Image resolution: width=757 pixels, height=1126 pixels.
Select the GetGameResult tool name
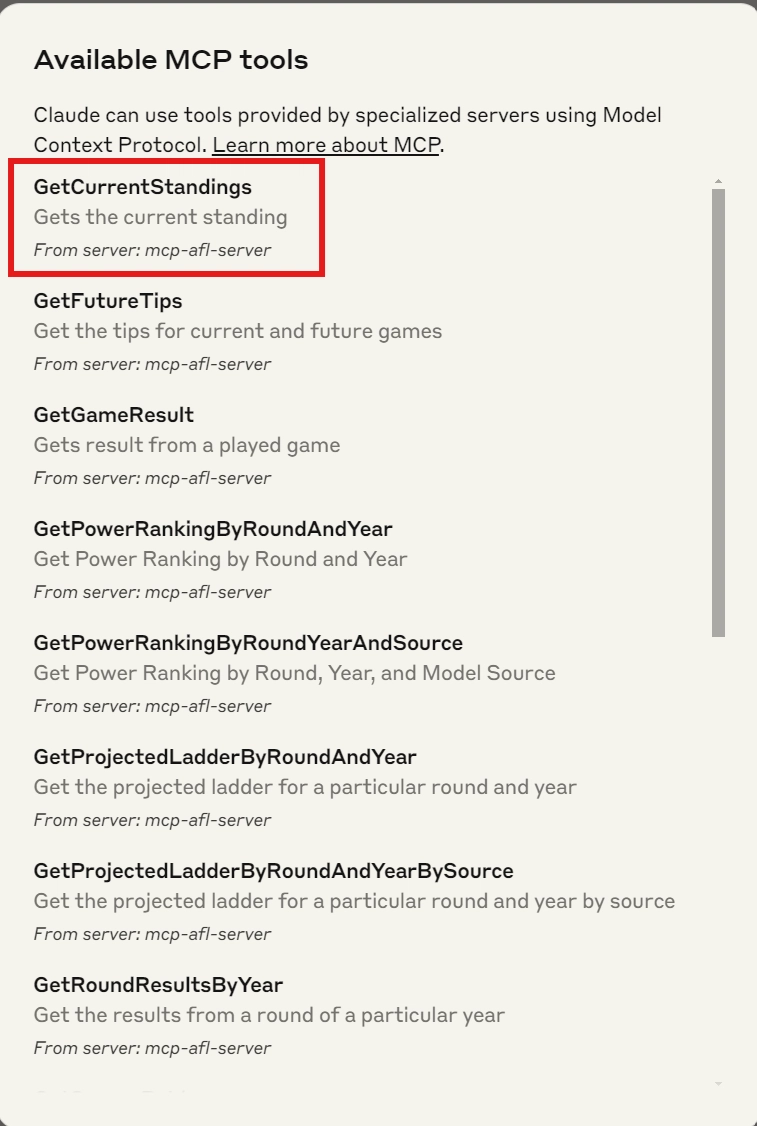click(x=113, y=415)
